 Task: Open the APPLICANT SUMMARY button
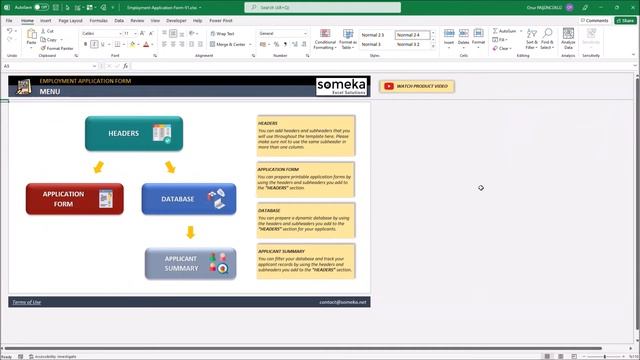click(191, 263)
